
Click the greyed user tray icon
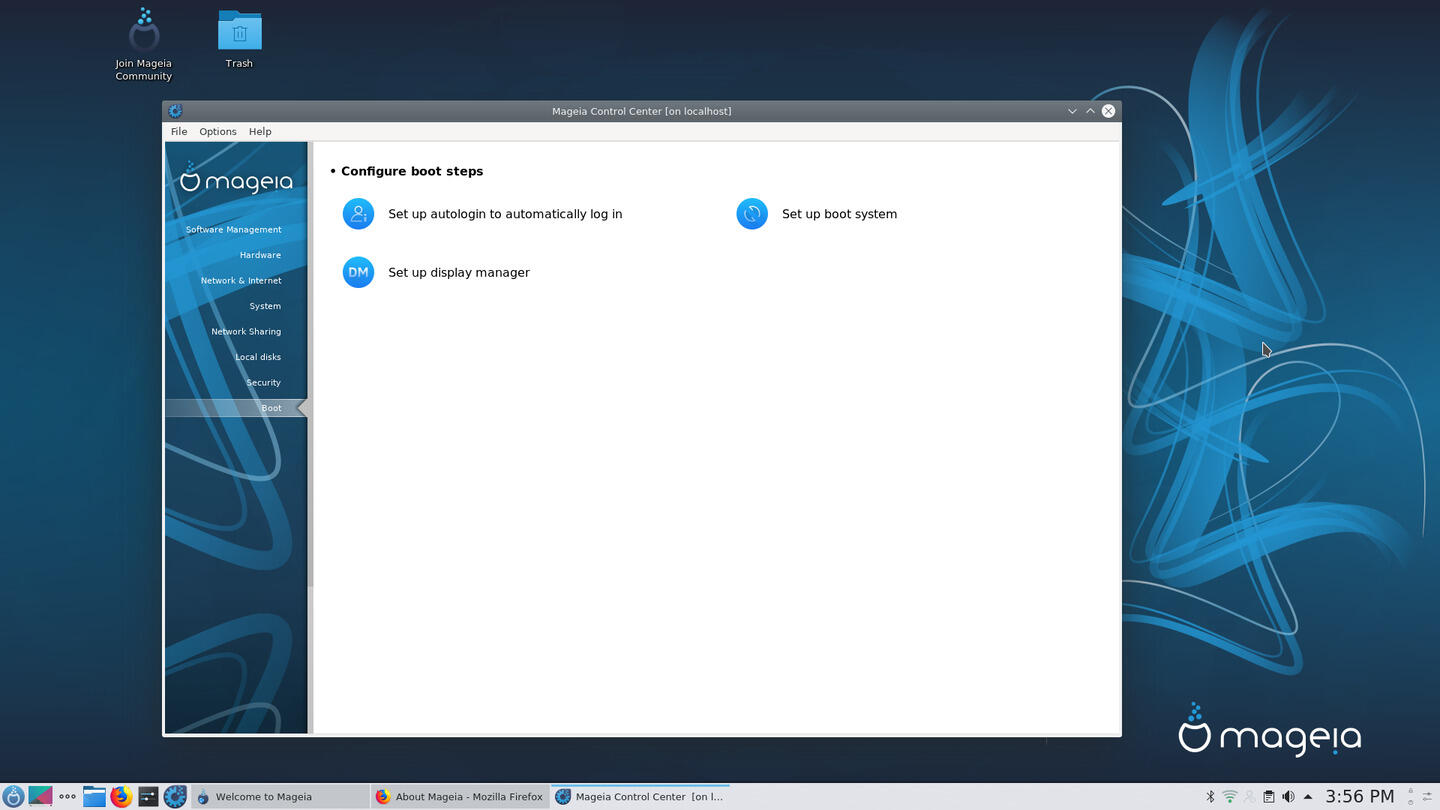[1249, 797]
